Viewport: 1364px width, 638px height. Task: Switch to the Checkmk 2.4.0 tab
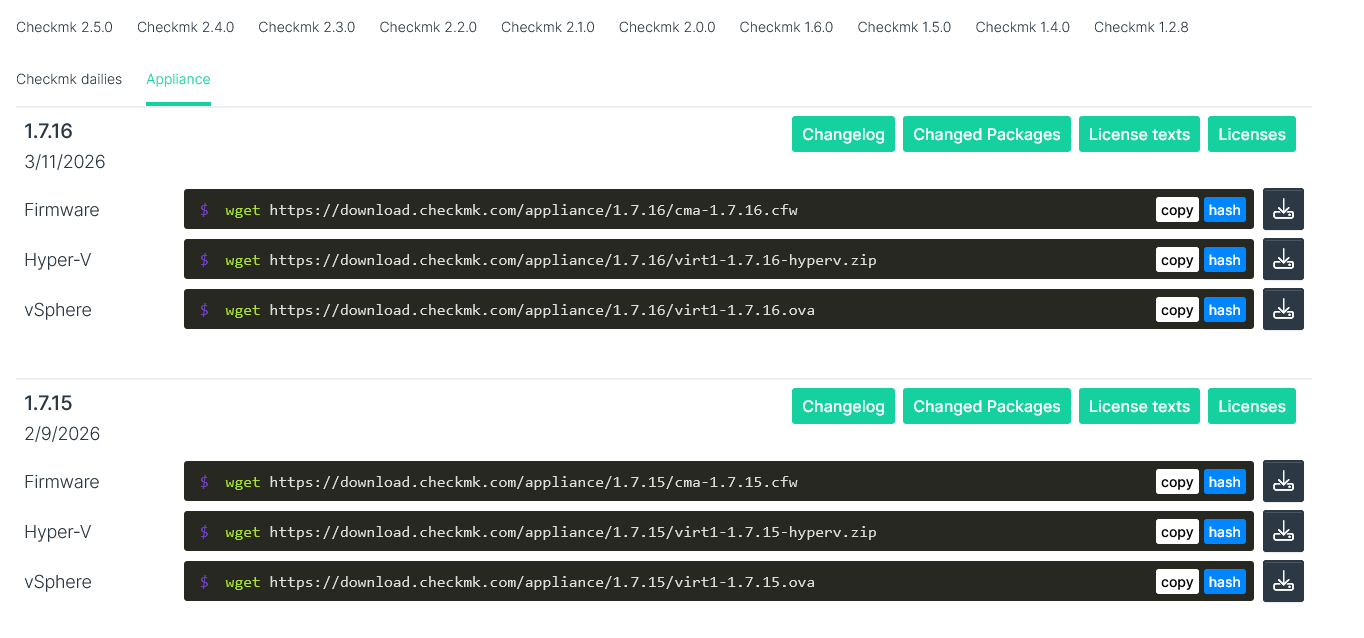tap(185, 27)
